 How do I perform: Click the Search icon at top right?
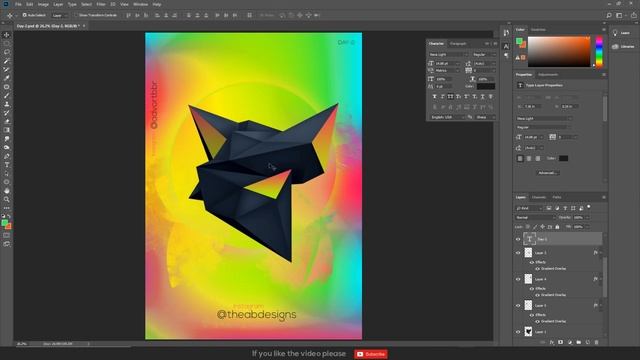coord(609,15)
